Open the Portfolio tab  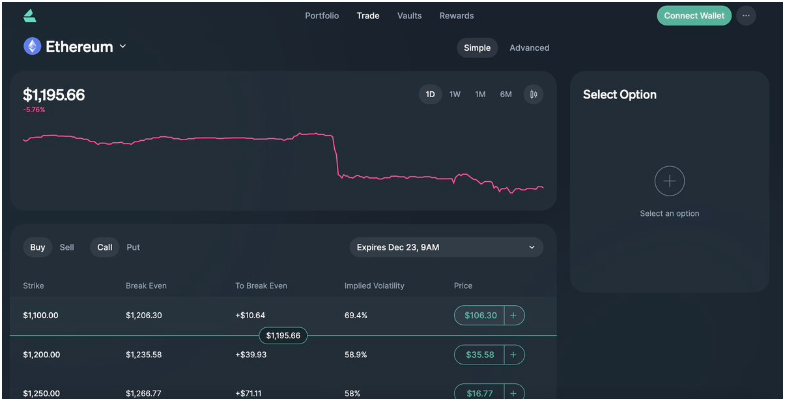pos(322,16)
